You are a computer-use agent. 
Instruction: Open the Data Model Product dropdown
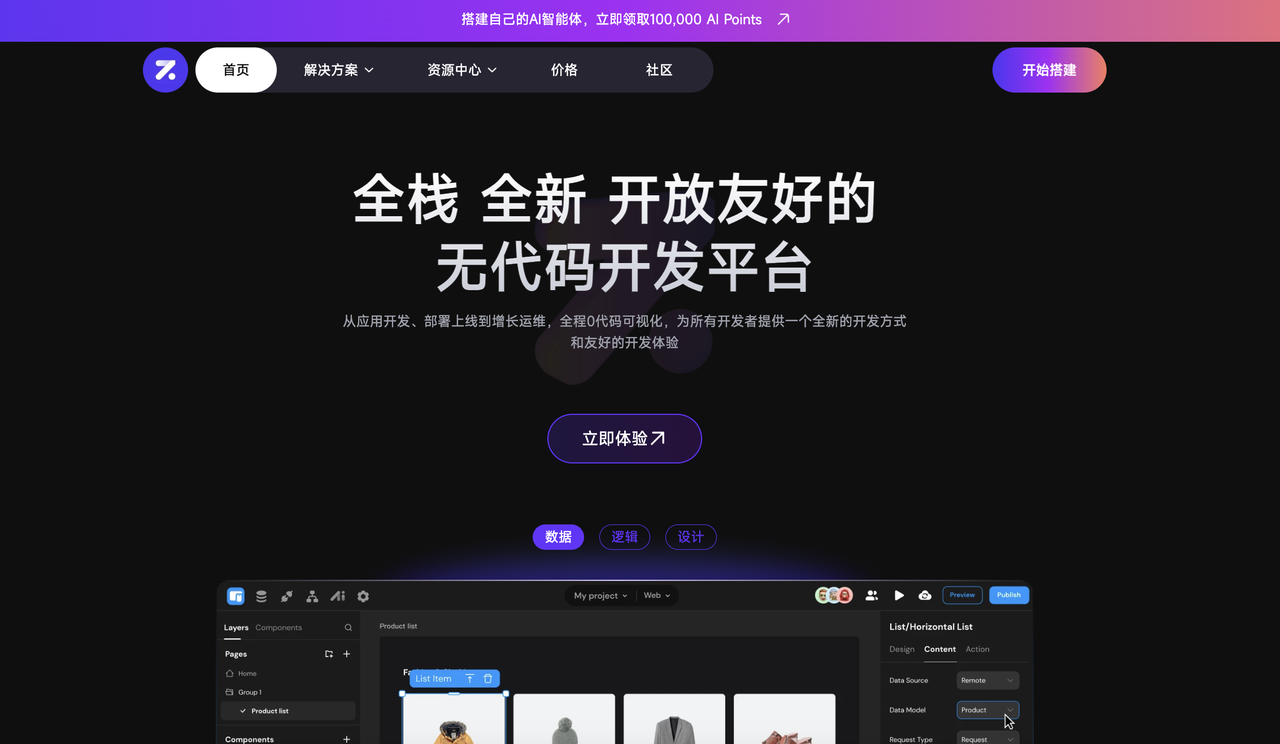tap(988, 710)
